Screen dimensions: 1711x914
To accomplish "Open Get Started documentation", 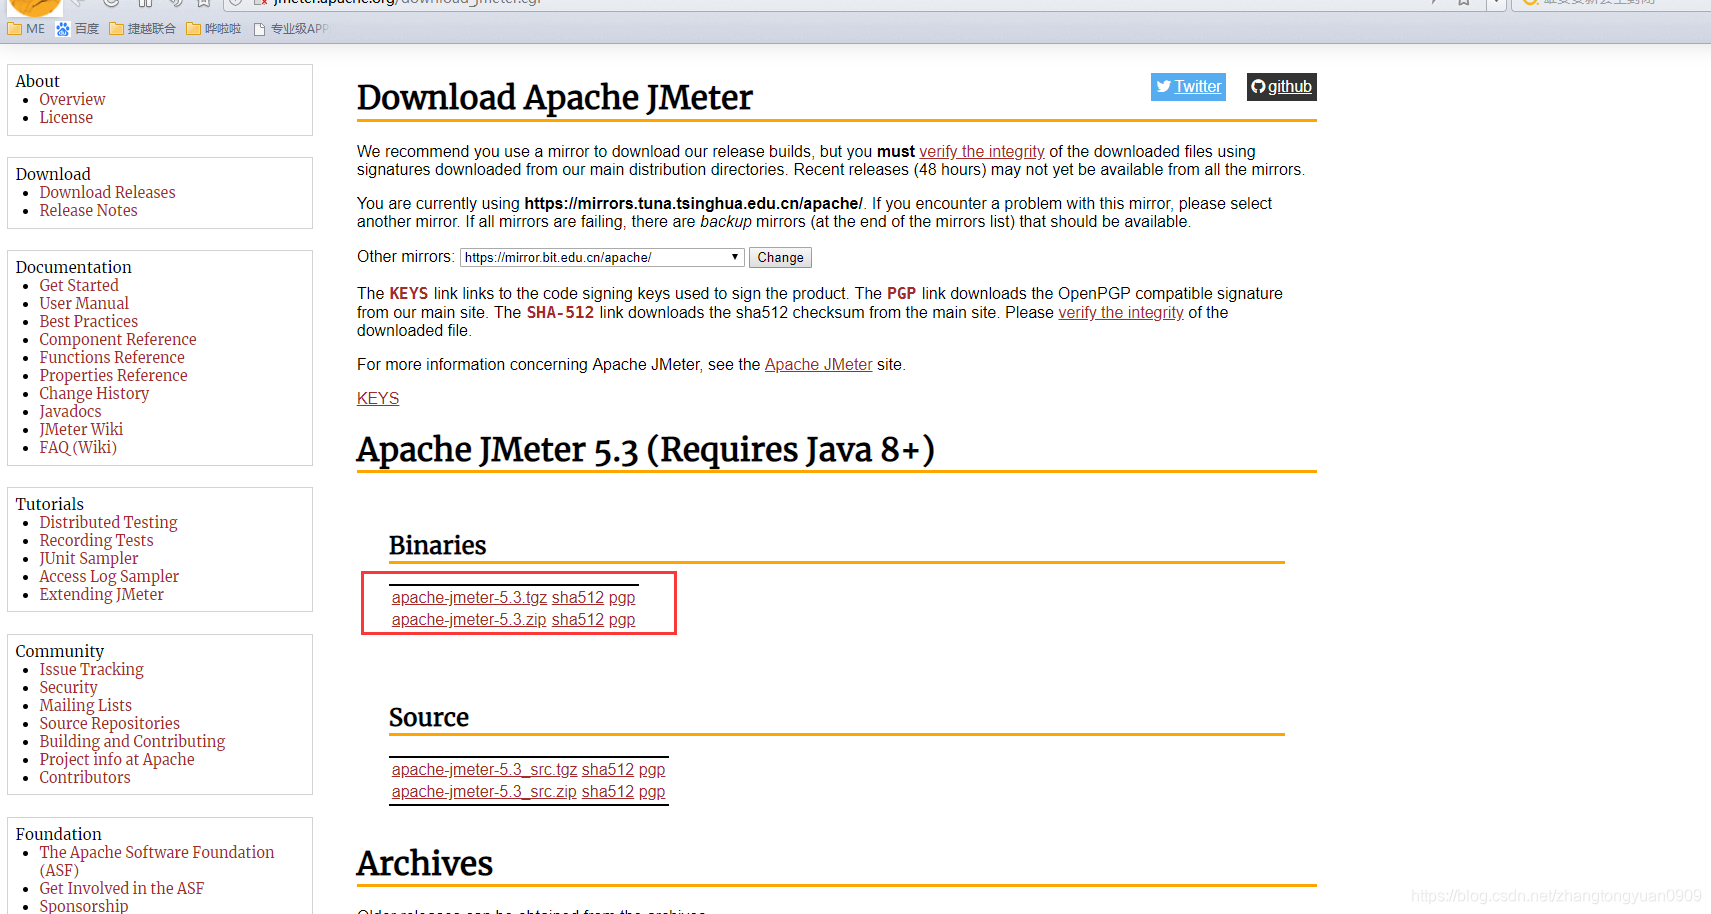I will click(79, 286).
